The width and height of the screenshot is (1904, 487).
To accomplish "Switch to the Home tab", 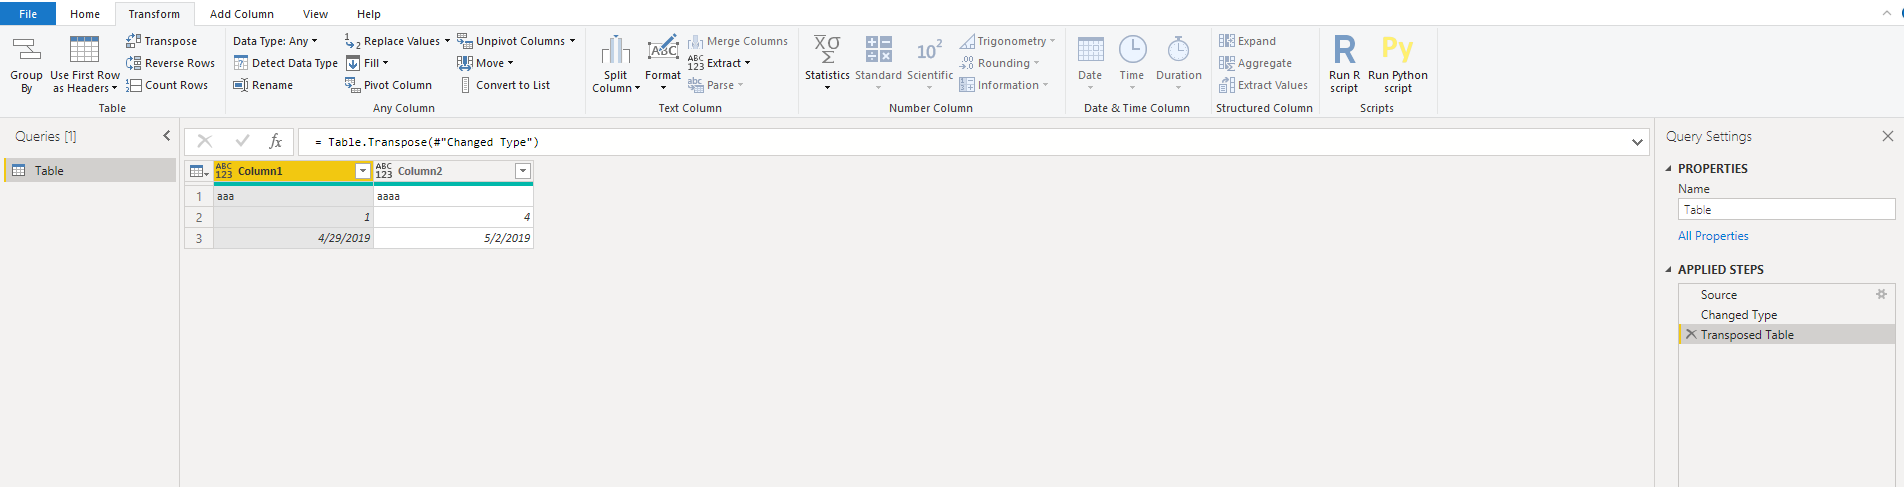I will 85,14.
